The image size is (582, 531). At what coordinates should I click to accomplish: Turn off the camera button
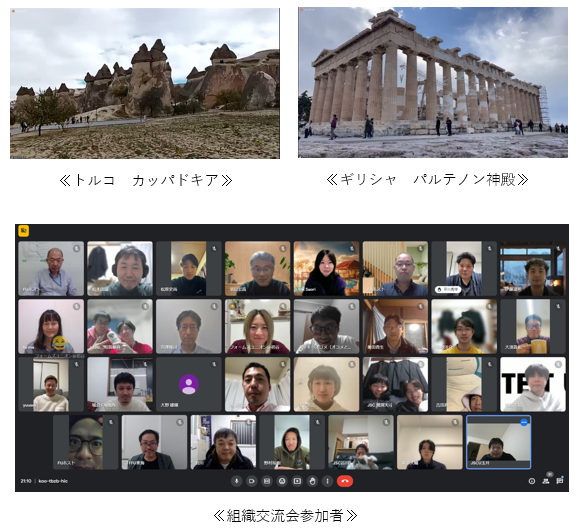click(252, 481)
